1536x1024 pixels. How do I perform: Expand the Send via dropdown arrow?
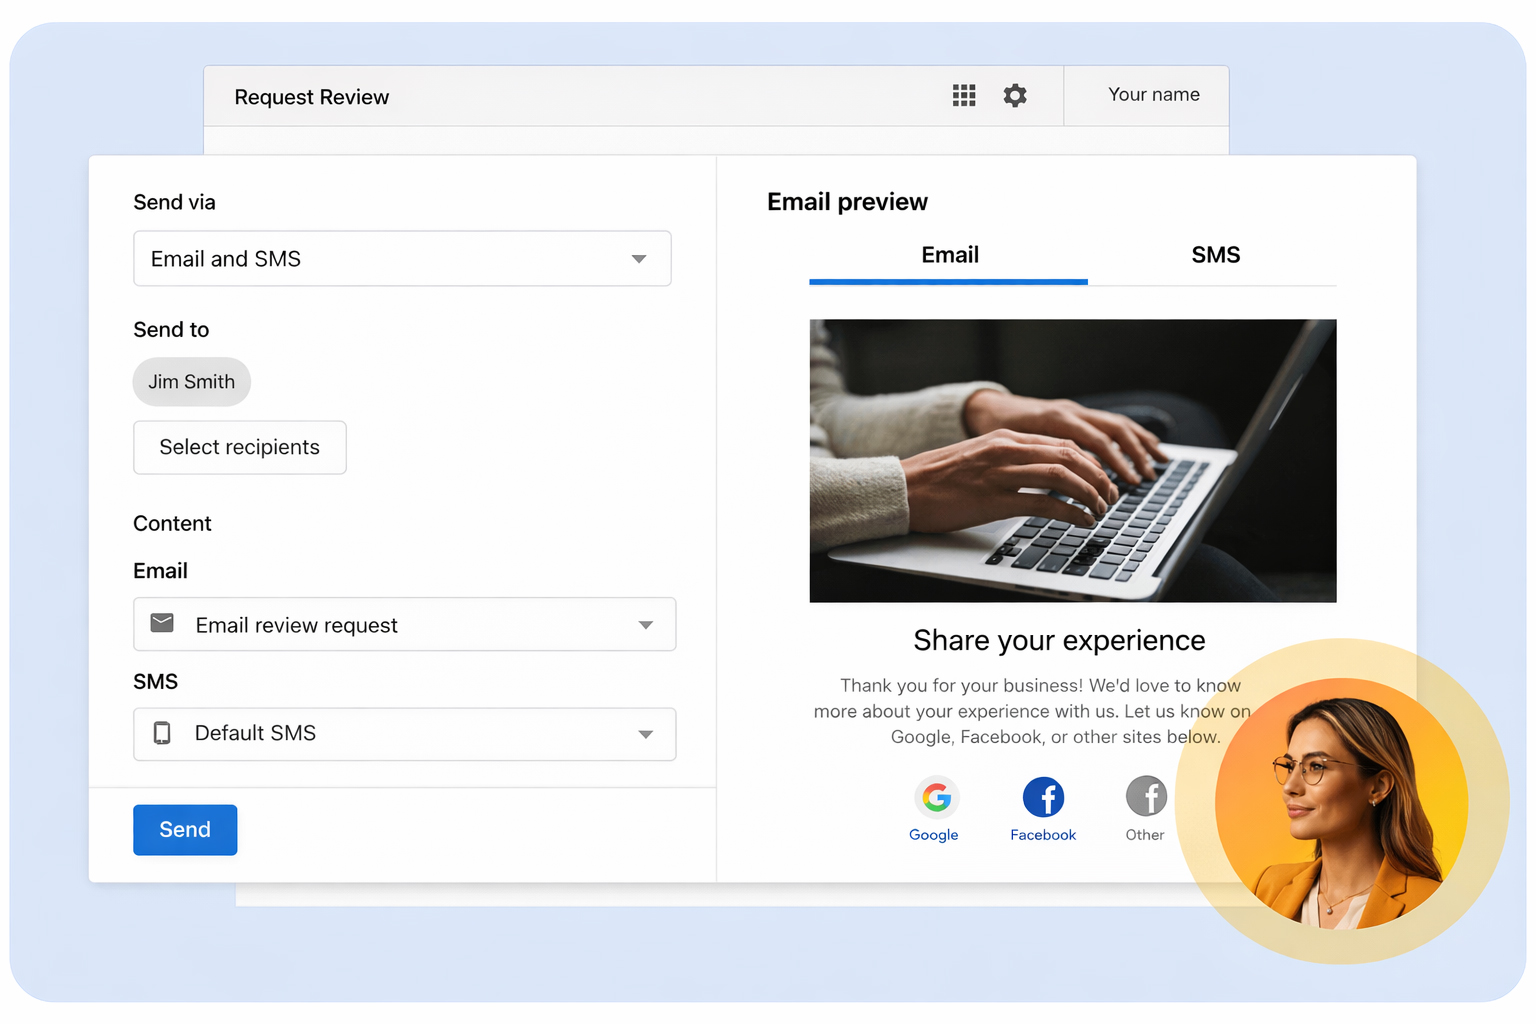coord(639,259)
